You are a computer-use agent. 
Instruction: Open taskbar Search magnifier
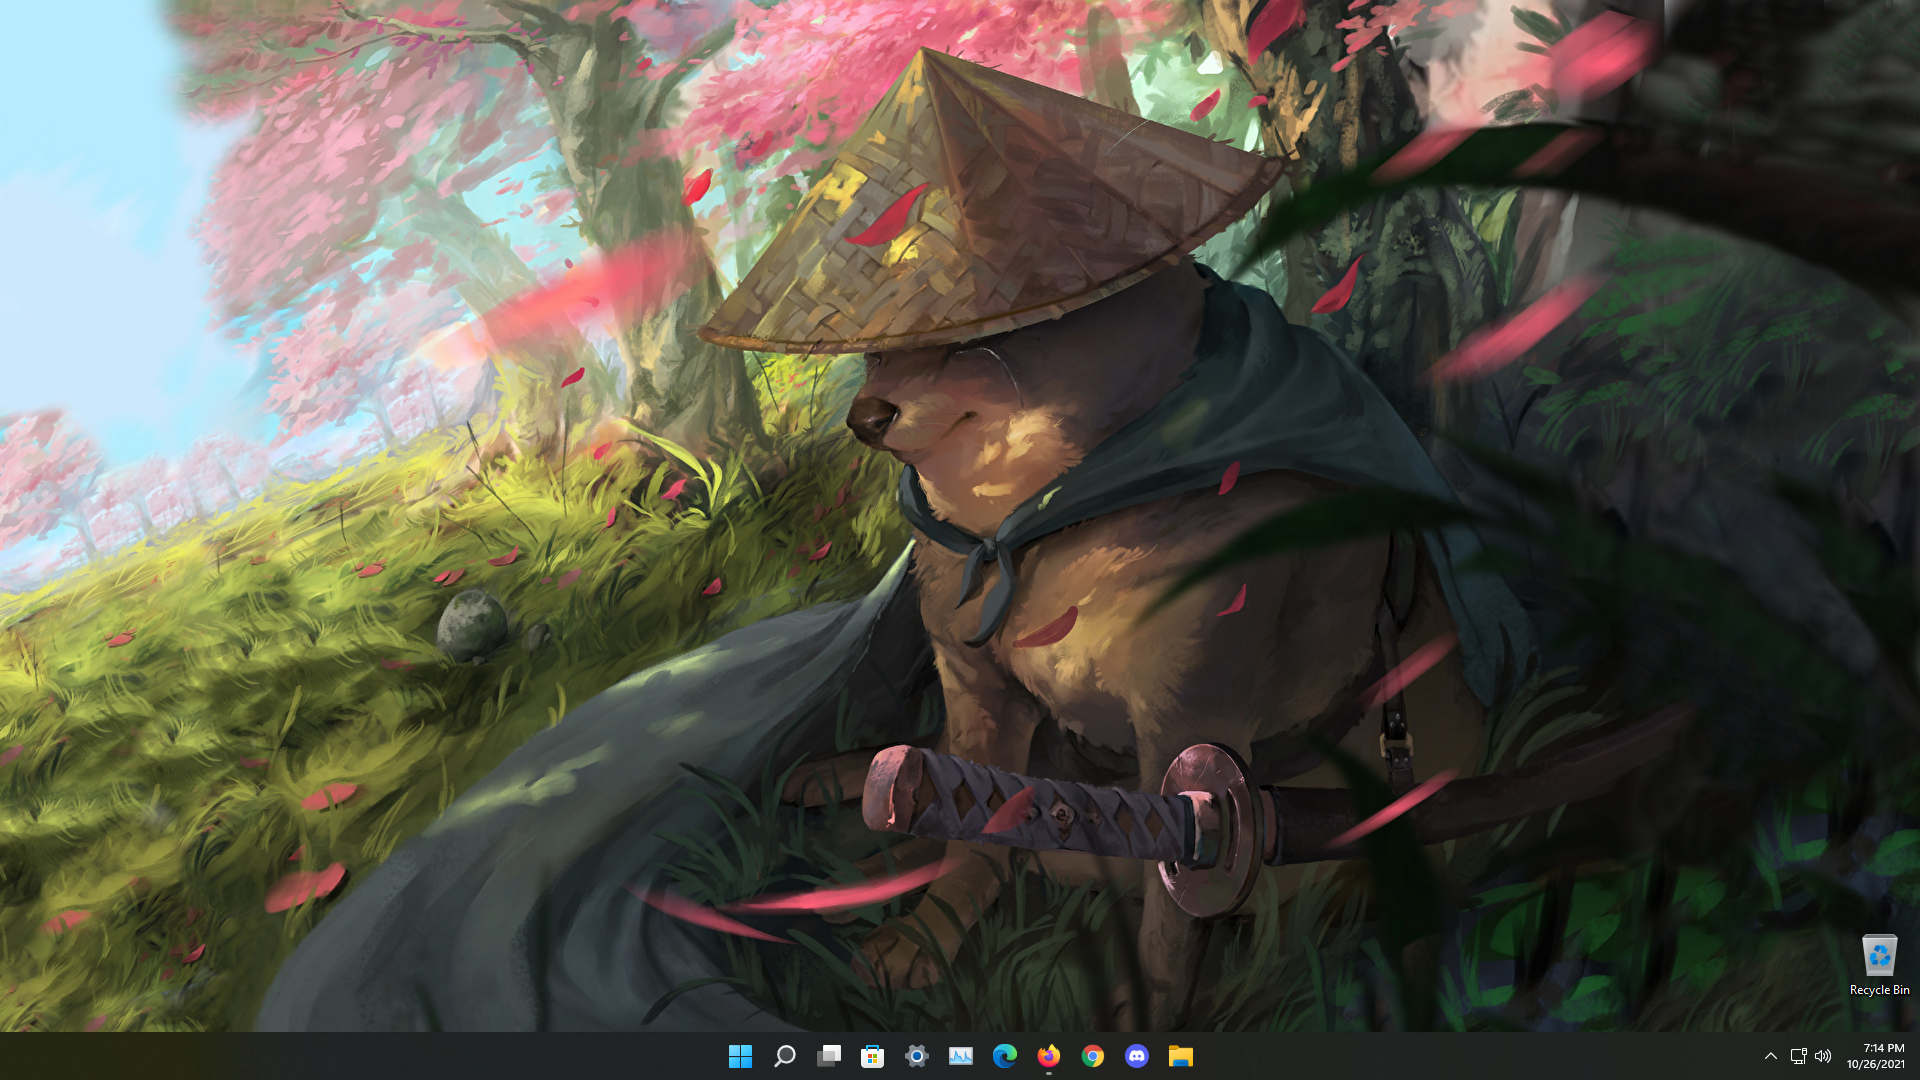[x=785, y=1056]
